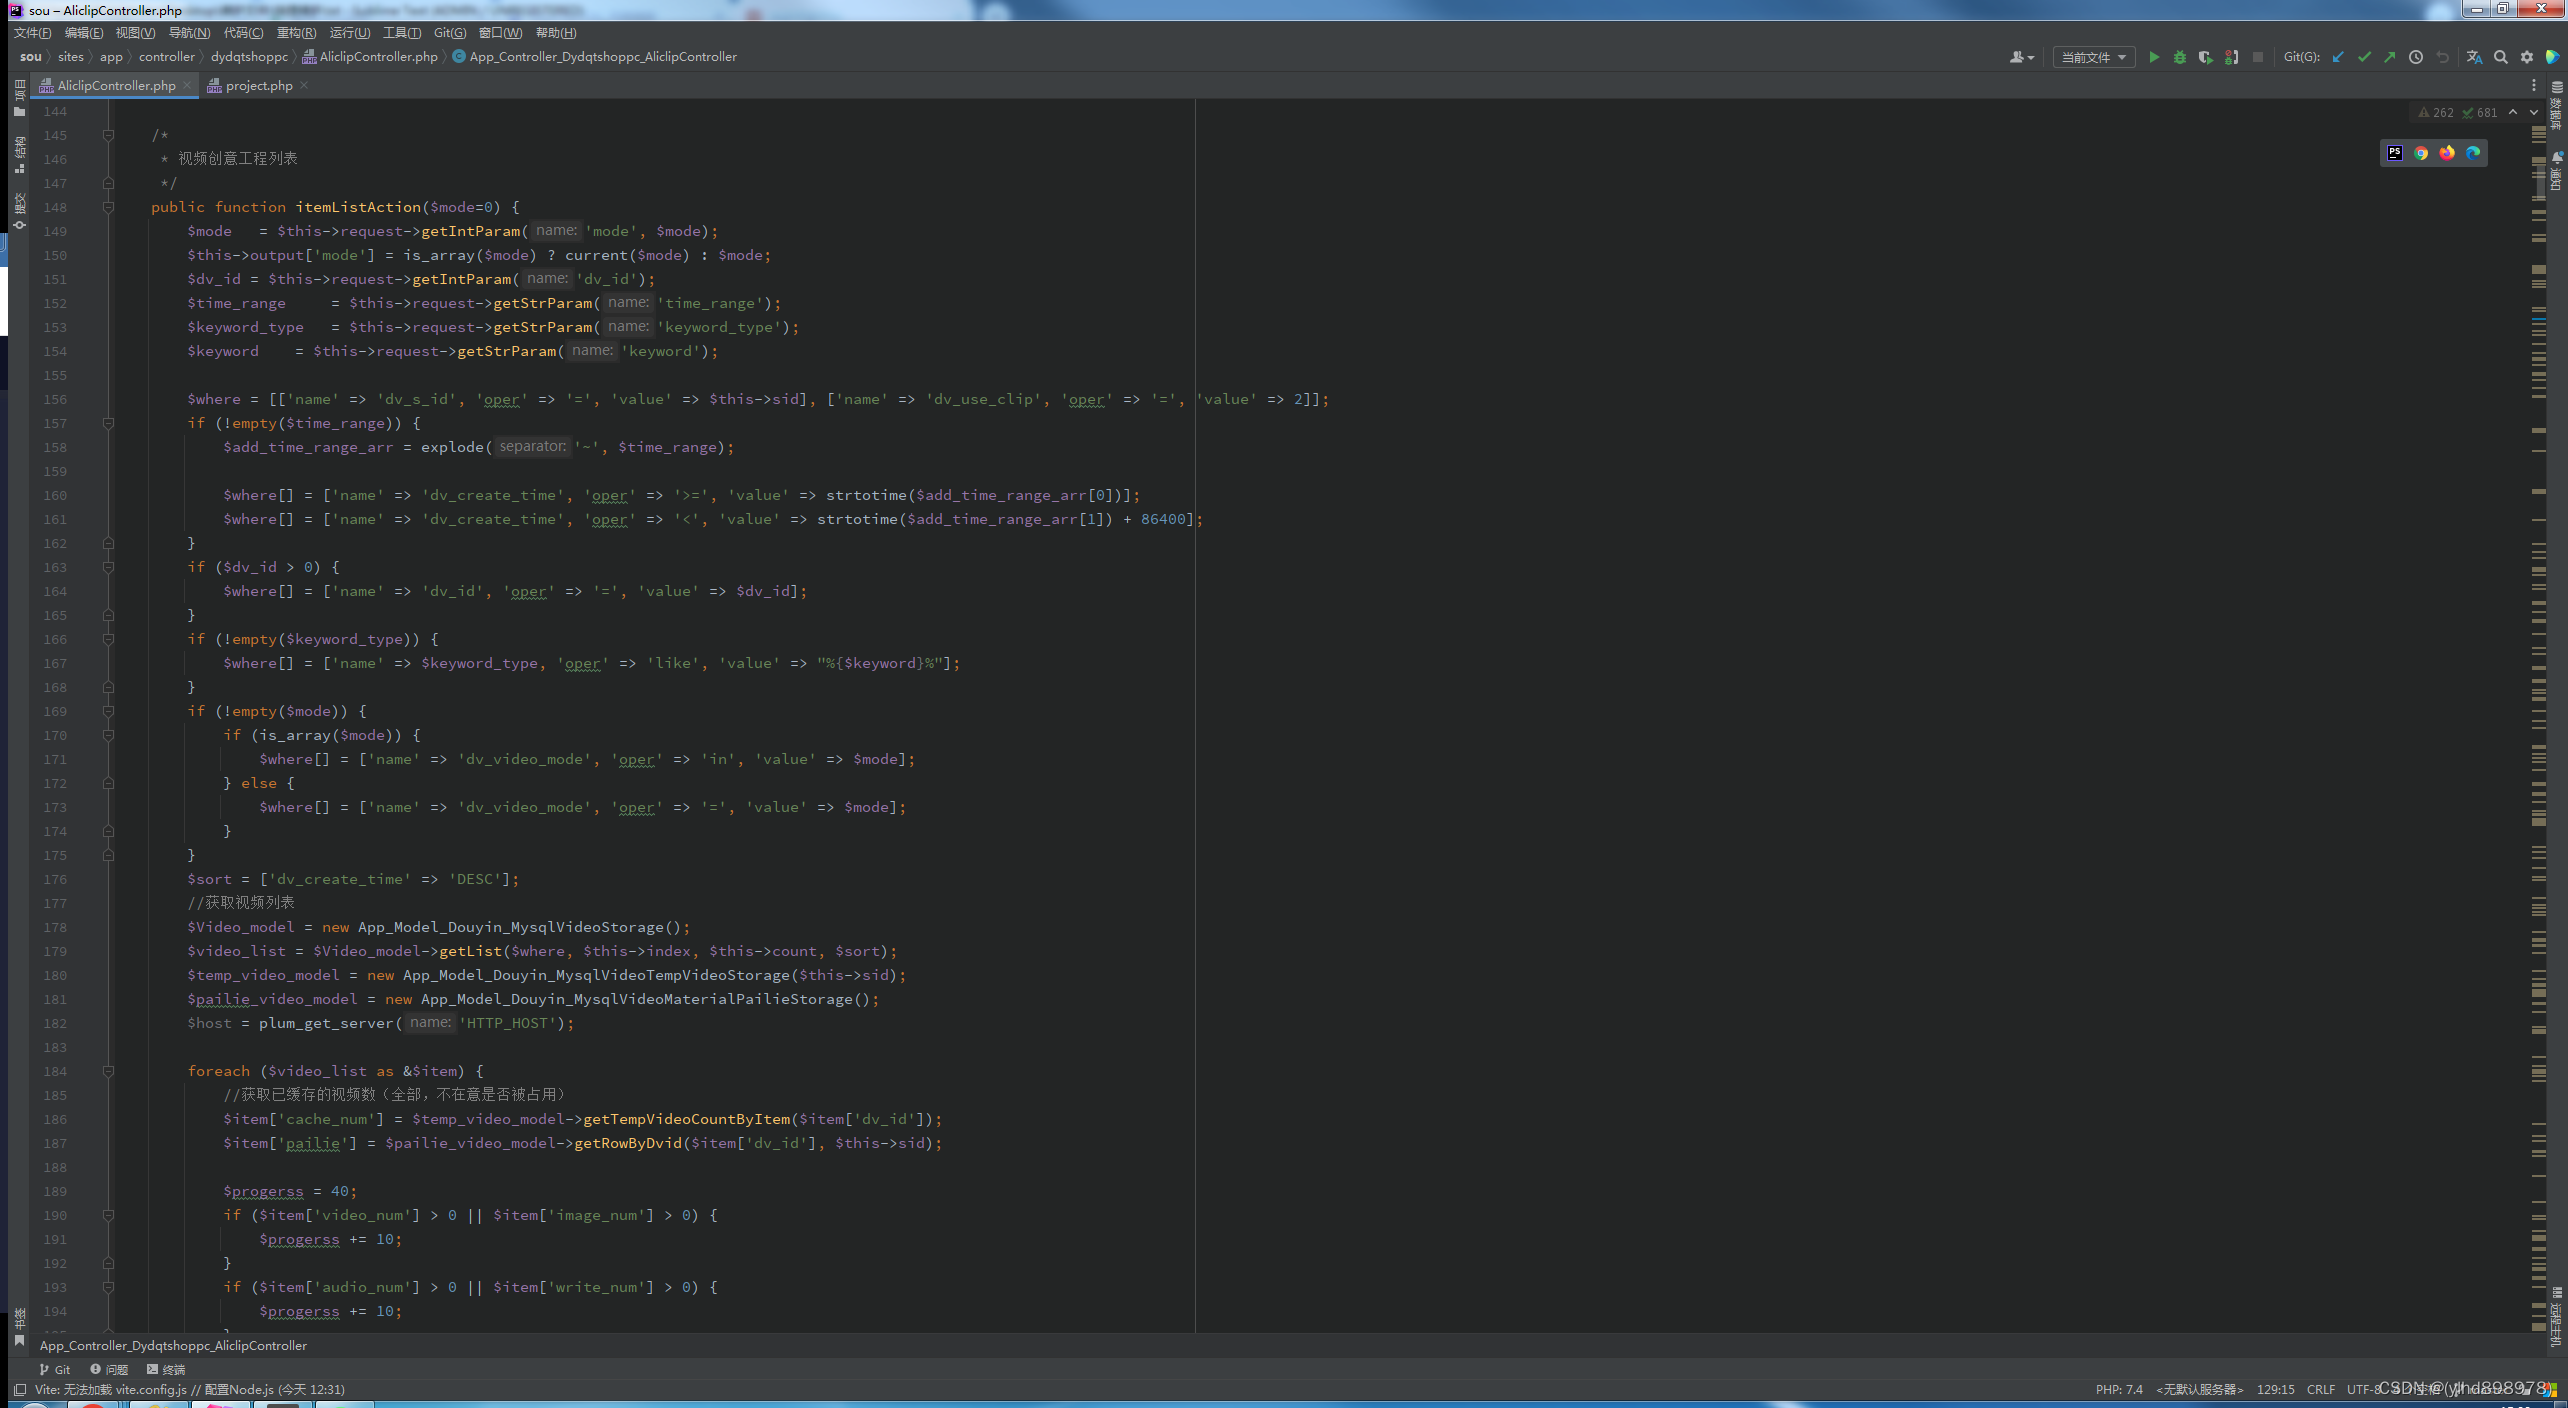Open the Commit tool window sidebar
Viewport: 2568px width, 1408px height.
[19, 212]
